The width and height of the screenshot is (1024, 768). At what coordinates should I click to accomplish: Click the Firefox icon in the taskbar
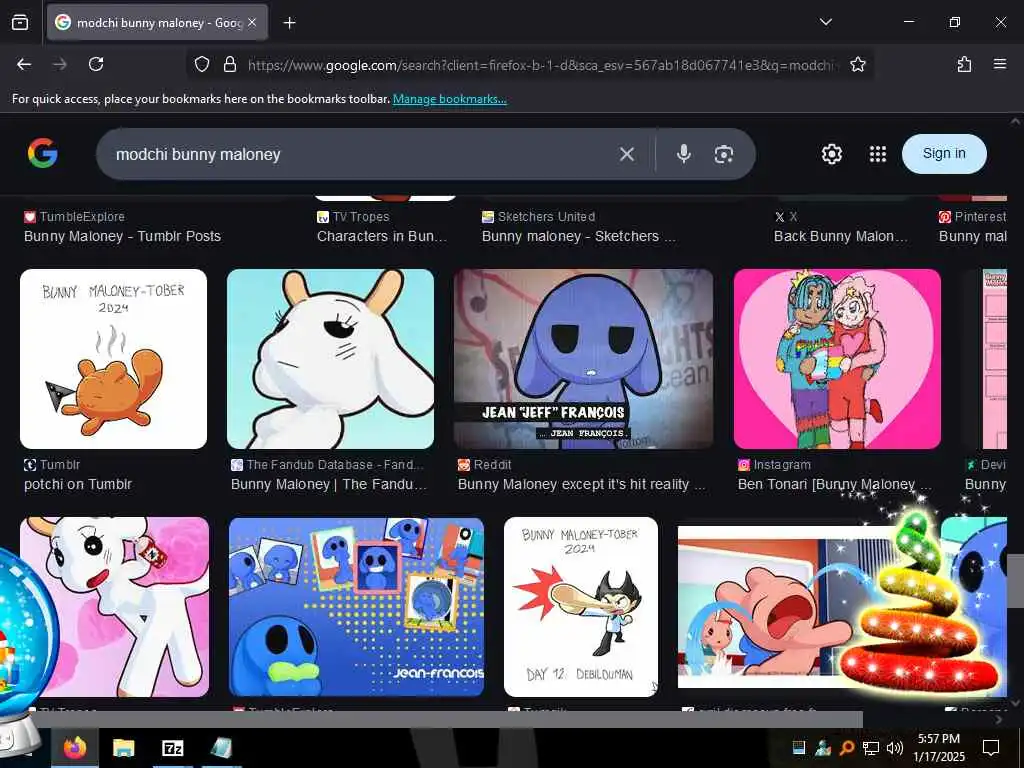click(76, 748)
